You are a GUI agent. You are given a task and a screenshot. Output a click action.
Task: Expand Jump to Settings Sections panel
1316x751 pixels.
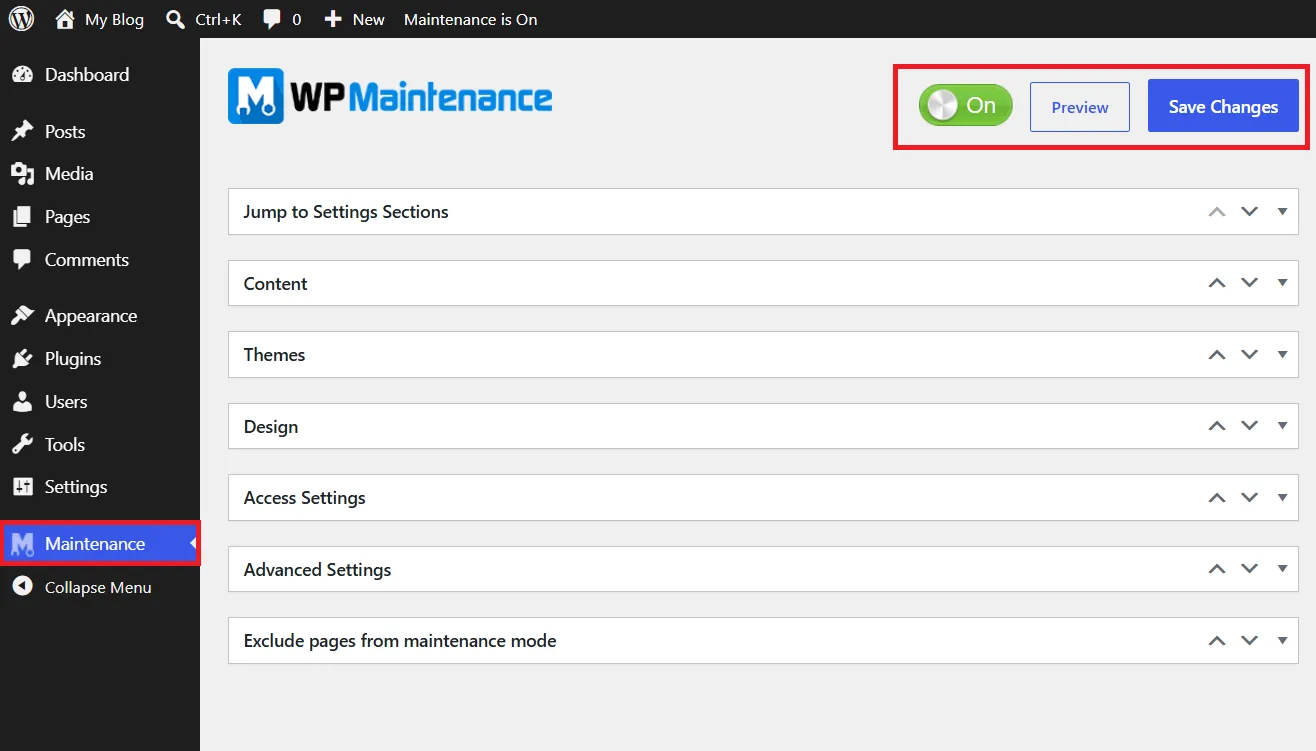coord(1282,211)
